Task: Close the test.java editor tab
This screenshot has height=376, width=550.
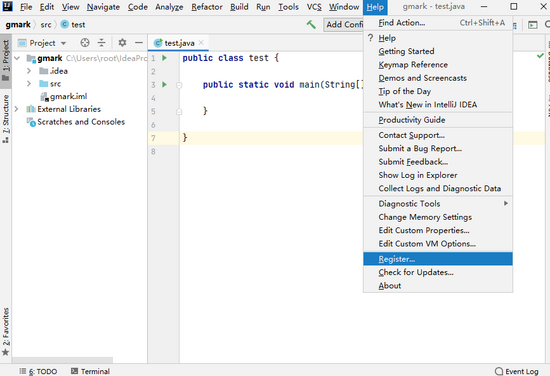Action: point(201,43)
